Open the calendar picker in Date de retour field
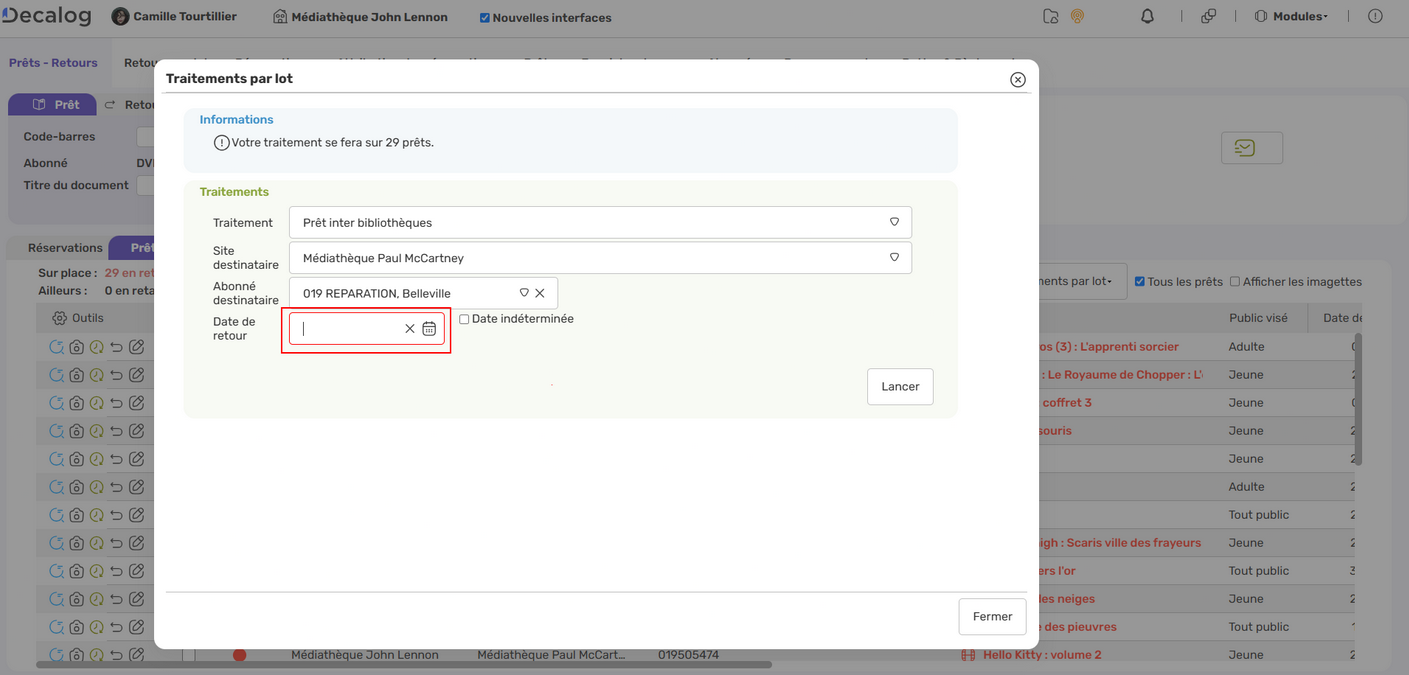The image size is (1409, 675). [x=430, y=327]
